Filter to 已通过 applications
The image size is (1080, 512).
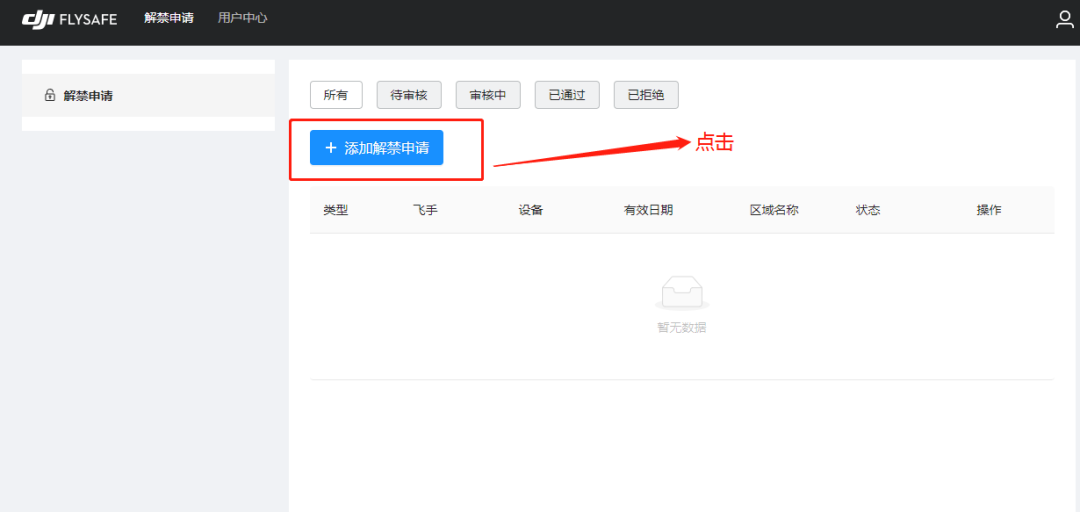(x=567, y=95)
